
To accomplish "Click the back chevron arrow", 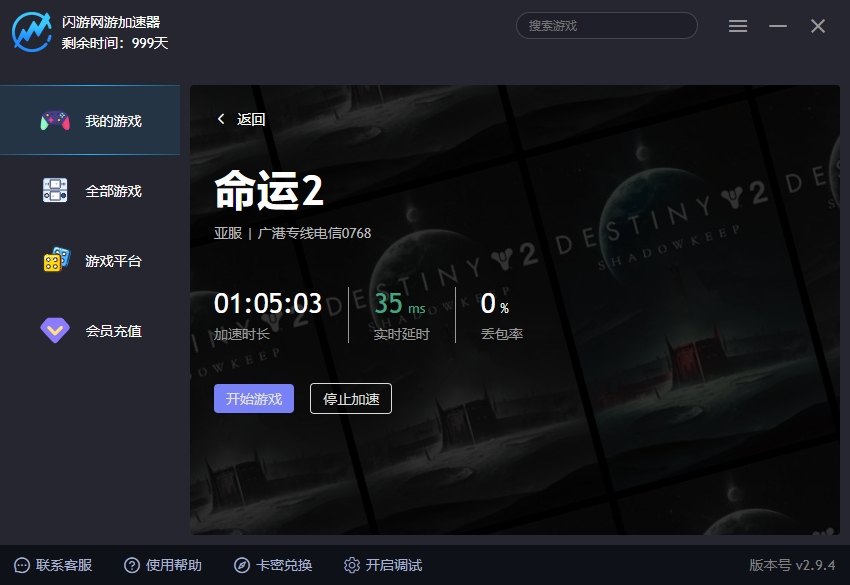I will click(221, 119).
